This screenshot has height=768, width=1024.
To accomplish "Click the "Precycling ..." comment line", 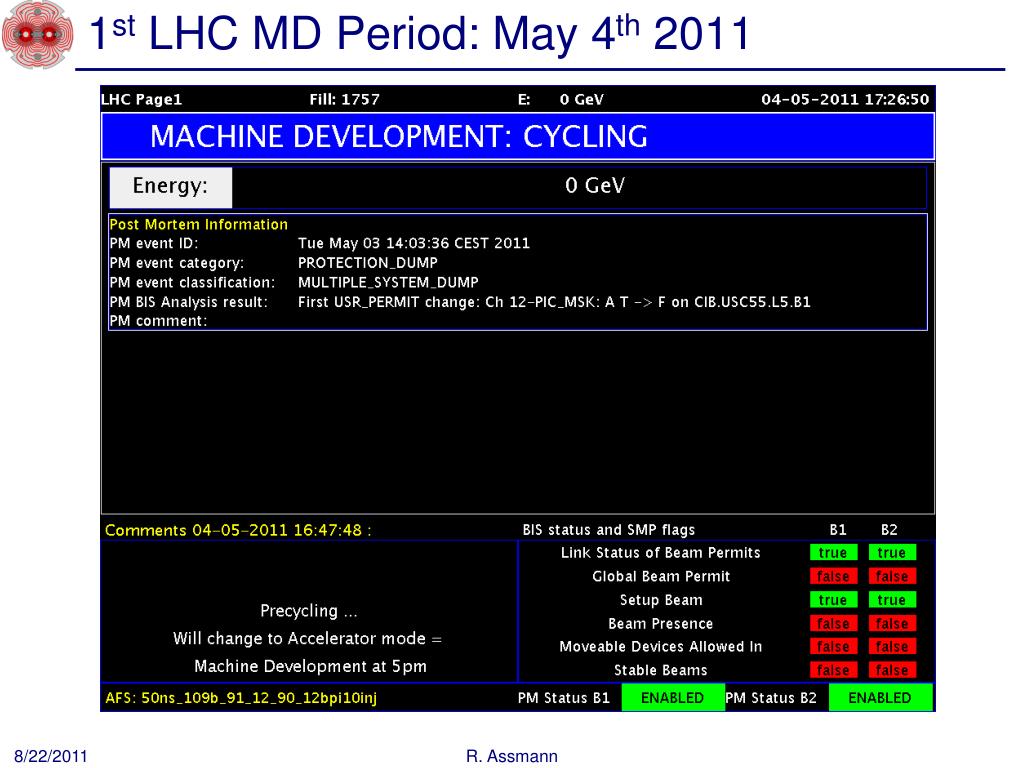I will pos(308,611).
